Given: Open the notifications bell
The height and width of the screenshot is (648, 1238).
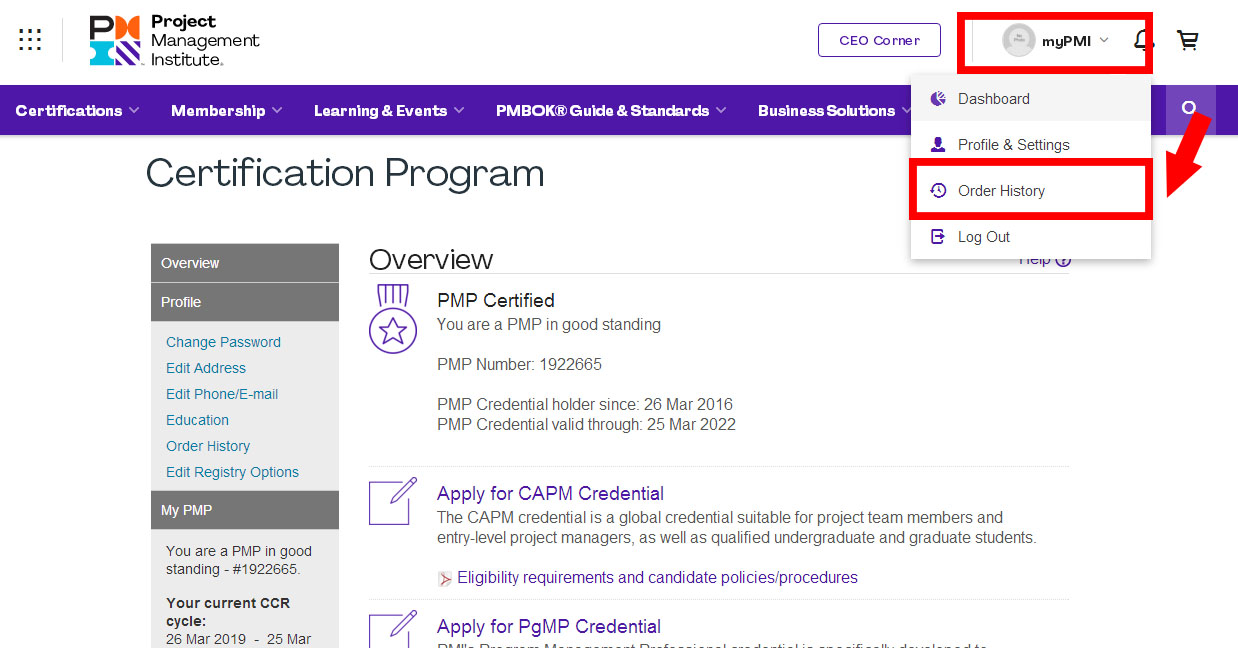Looking at the screenshot, I should (1142, 41).
